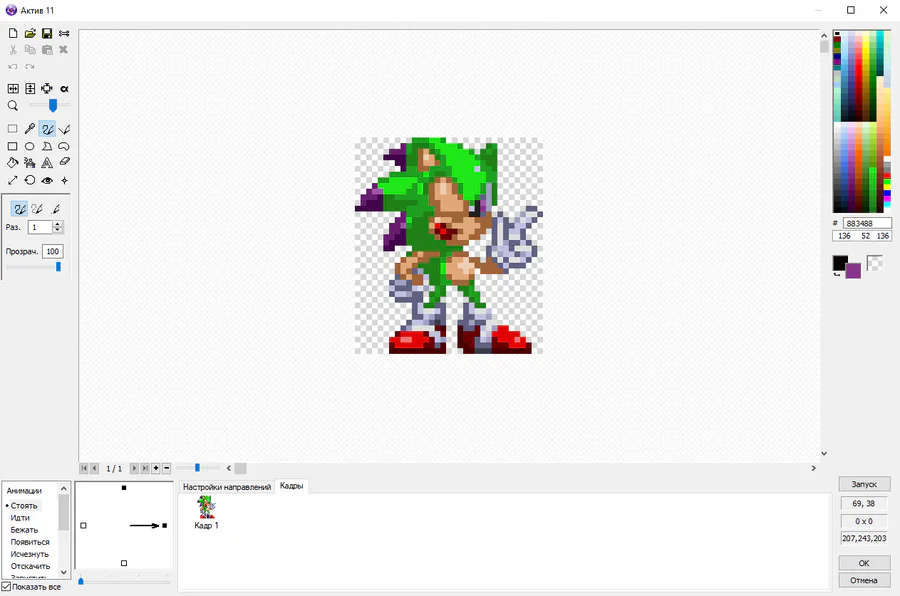The width and height of the screenshot is (900, 596).
Task: Choose the solid brush mode in options
Action: 20,209
